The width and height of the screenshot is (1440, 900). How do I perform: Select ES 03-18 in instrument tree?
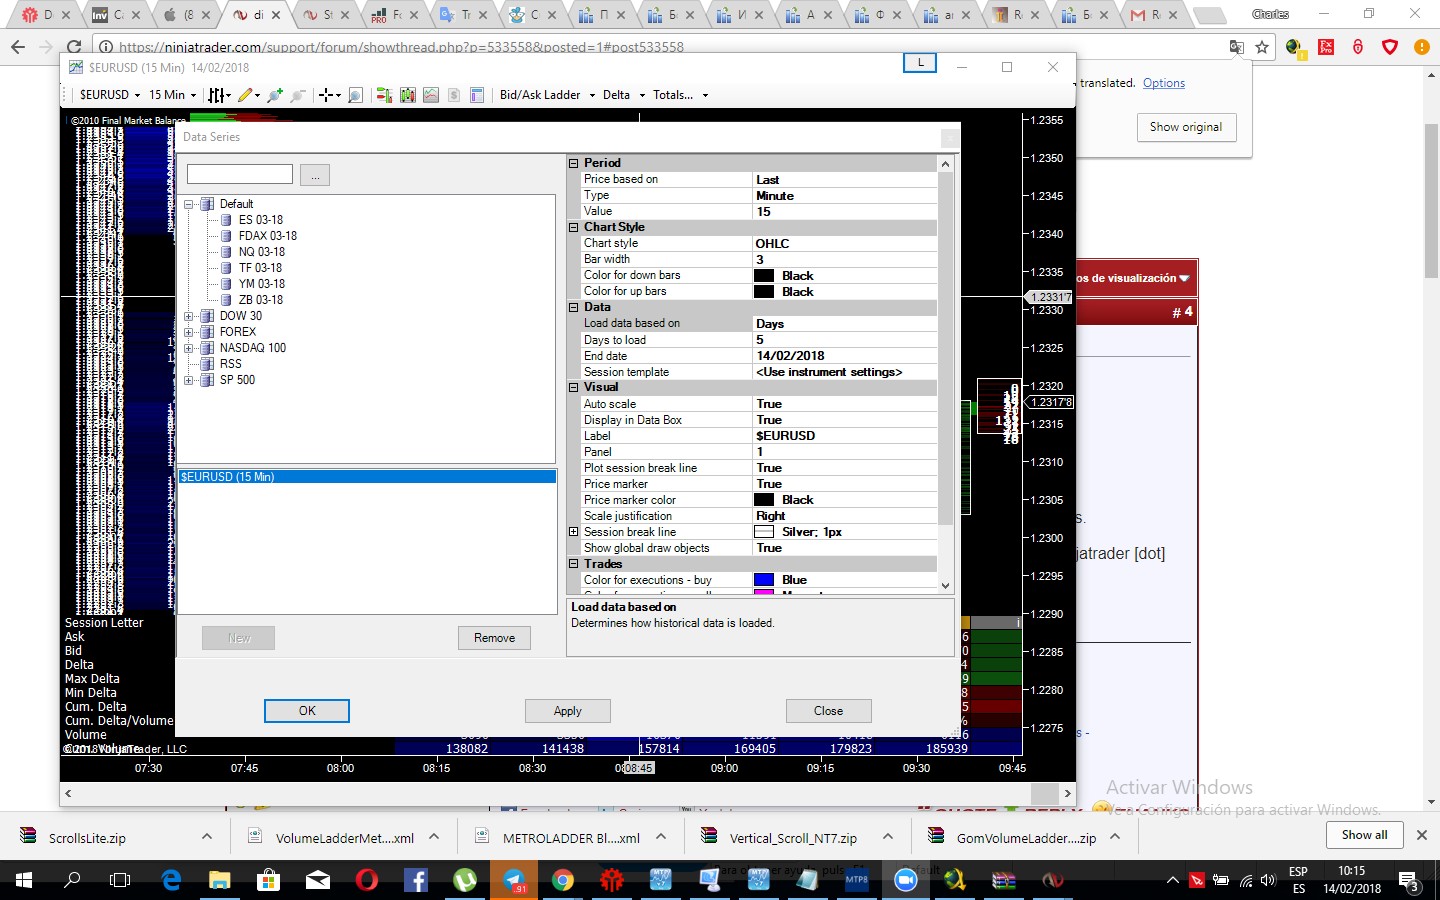[x=260, y=220]
